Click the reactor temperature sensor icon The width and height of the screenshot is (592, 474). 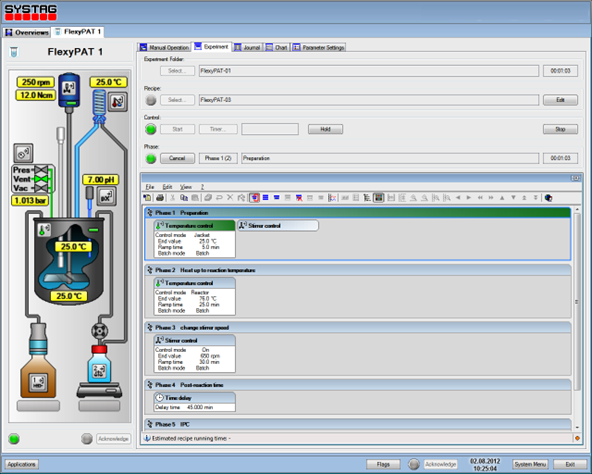click(45, 229)
